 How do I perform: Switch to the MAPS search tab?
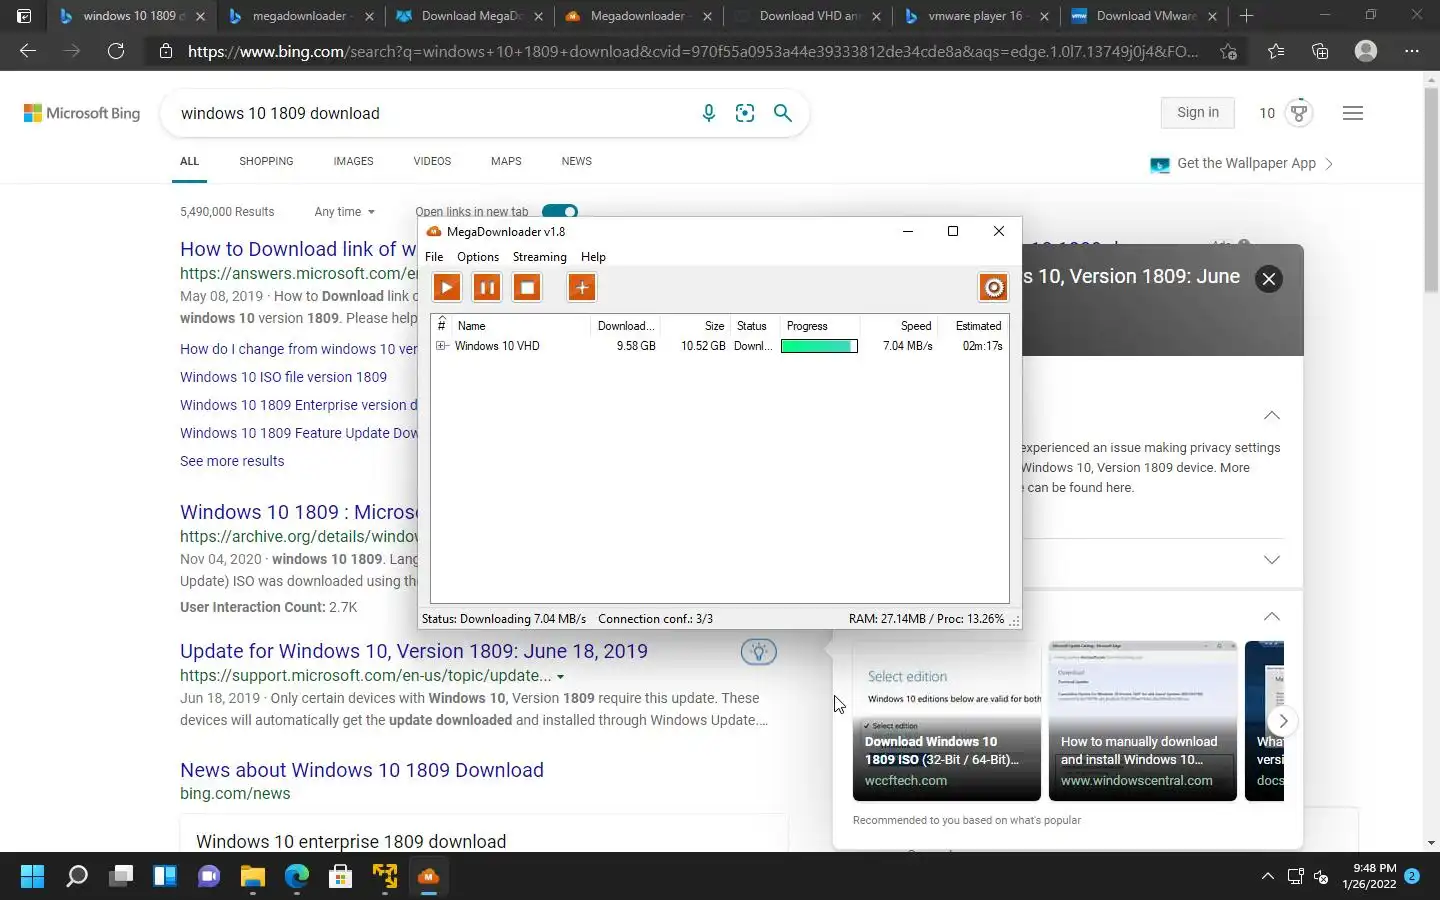click(x=506, y=161)
